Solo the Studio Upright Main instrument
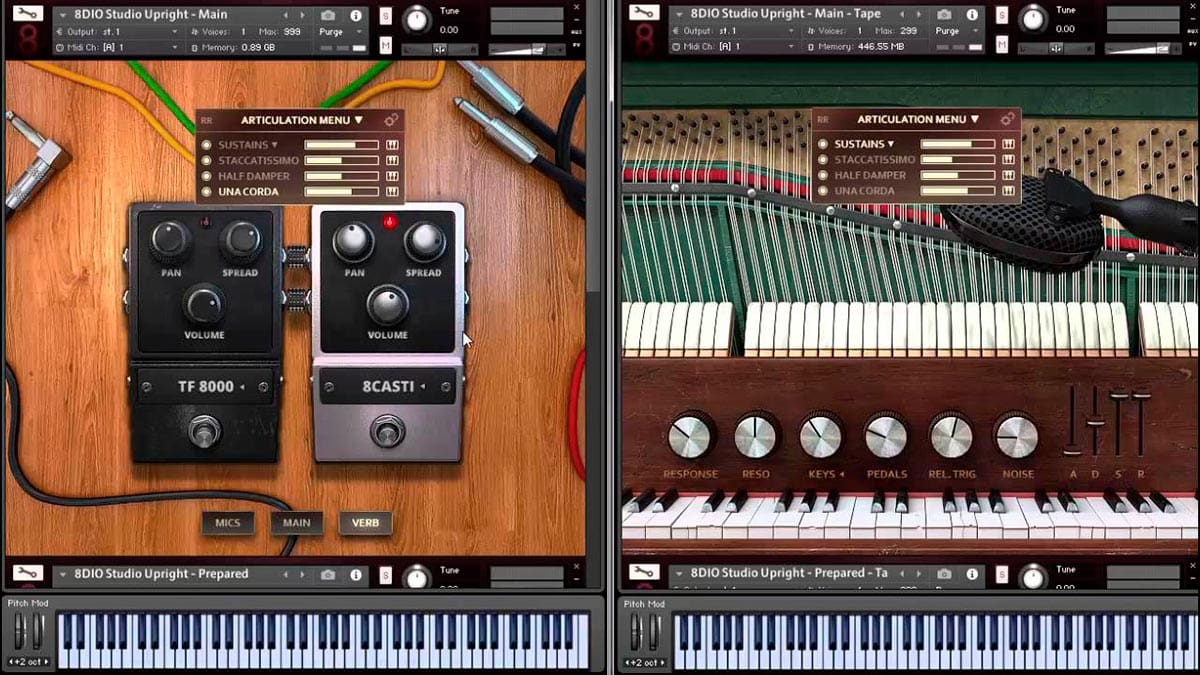The width and height of the screenshot is (1200, 675). coord(386,16)
